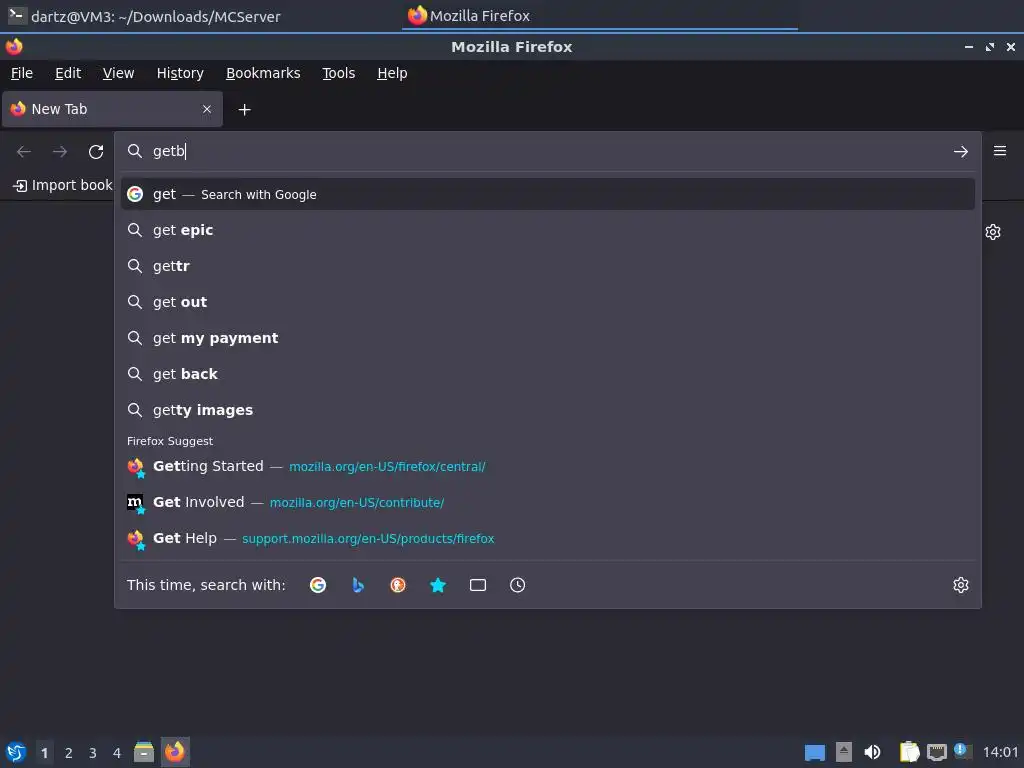Open new tab page personalization gear

pyautogui.click(x=993, y=232)
